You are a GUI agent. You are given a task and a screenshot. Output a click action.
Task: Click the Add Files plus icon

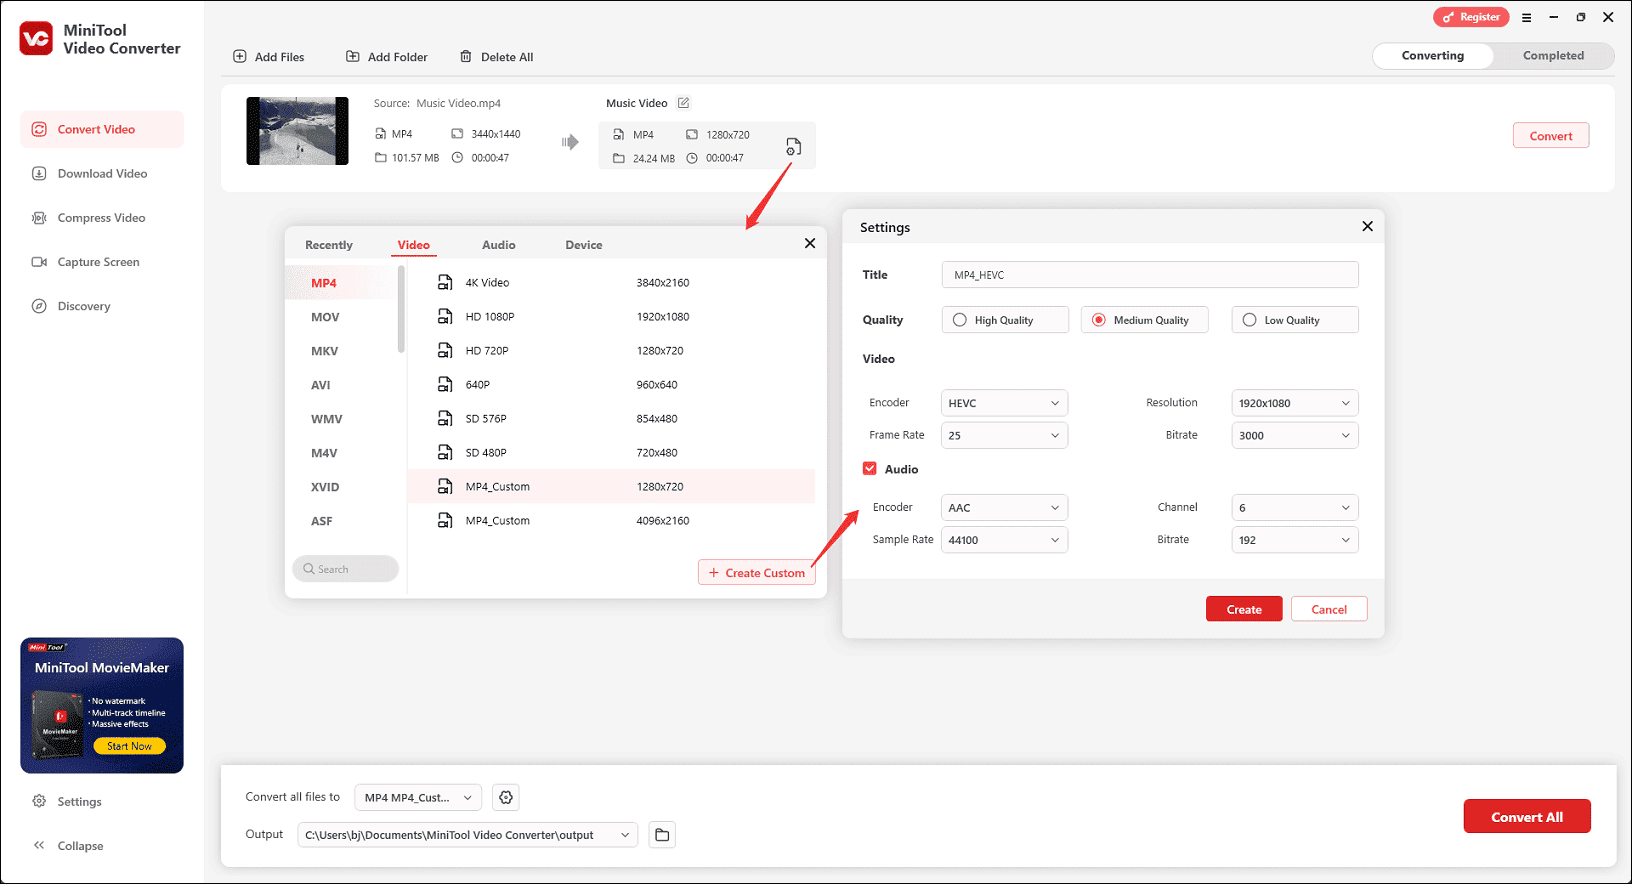[240, 57]
